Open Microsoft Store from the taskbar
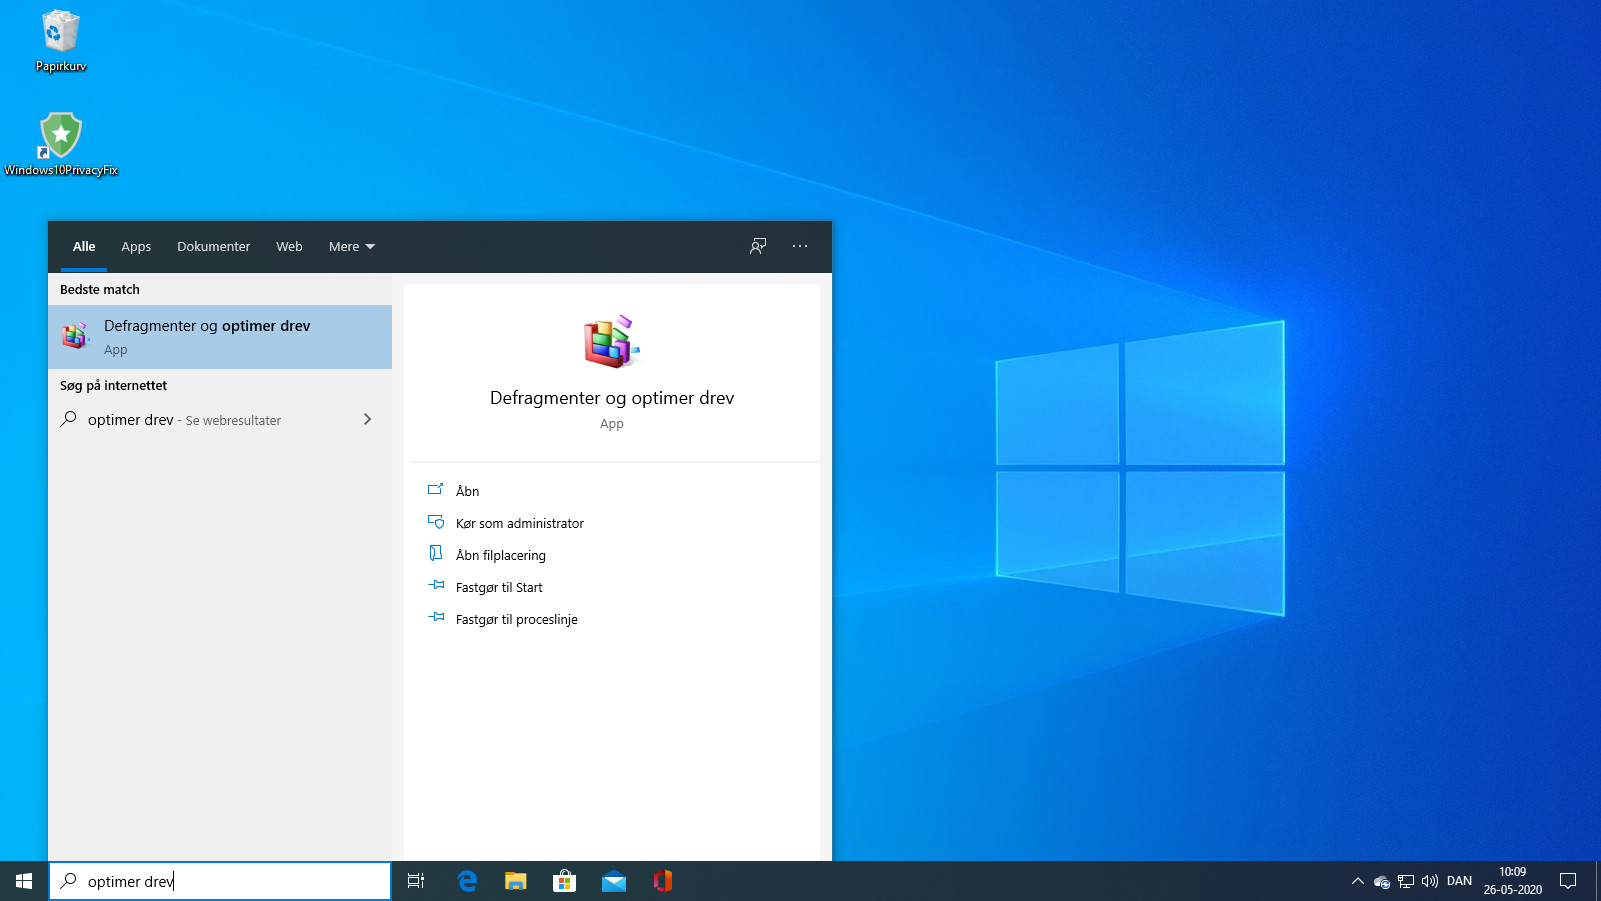 coord(565,881)
